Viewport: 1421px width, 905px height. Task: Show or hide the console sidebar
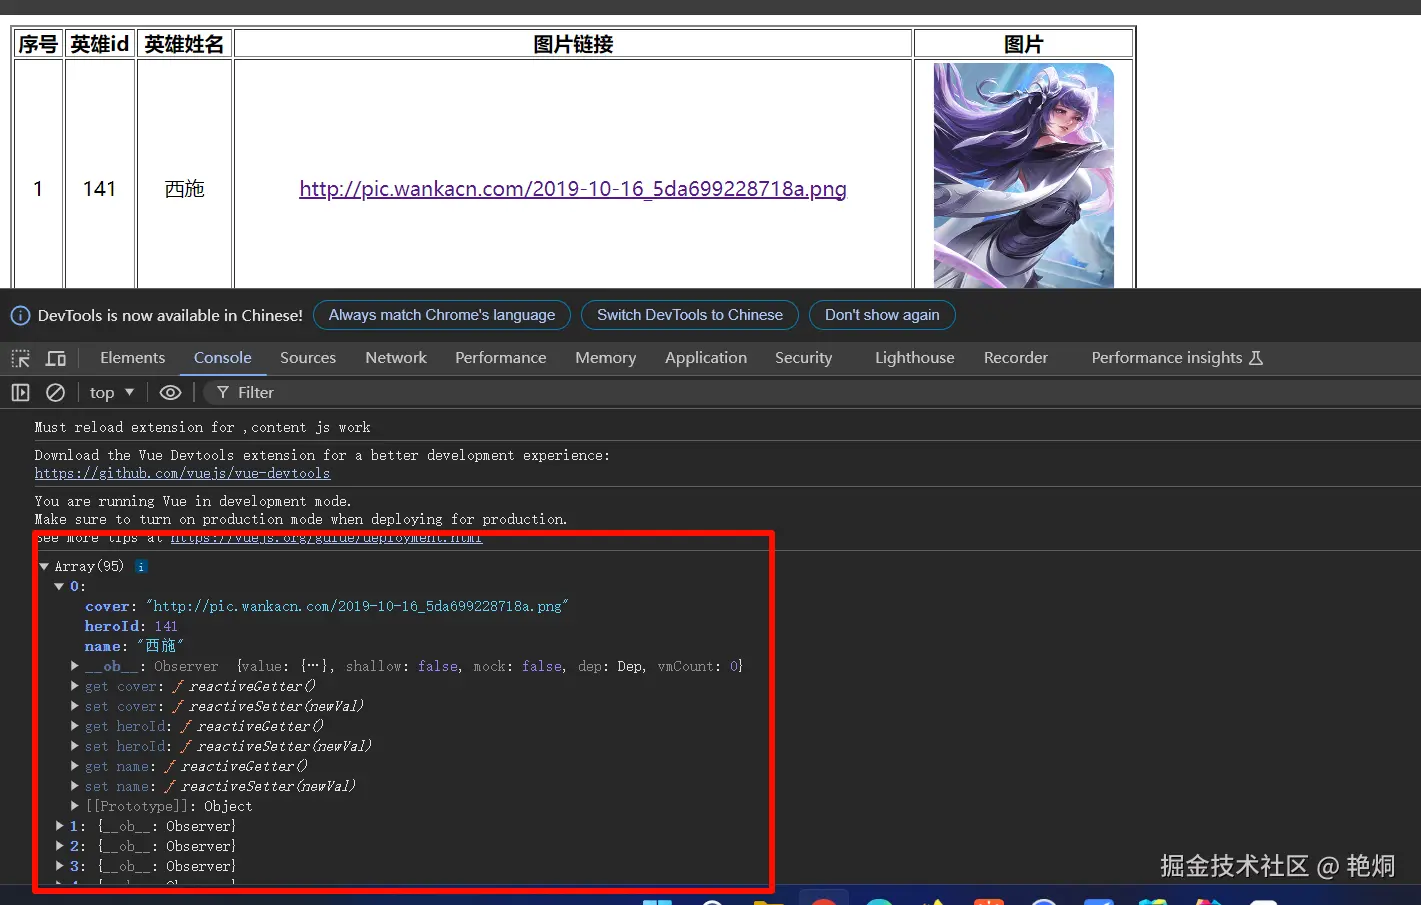[20, 393]
